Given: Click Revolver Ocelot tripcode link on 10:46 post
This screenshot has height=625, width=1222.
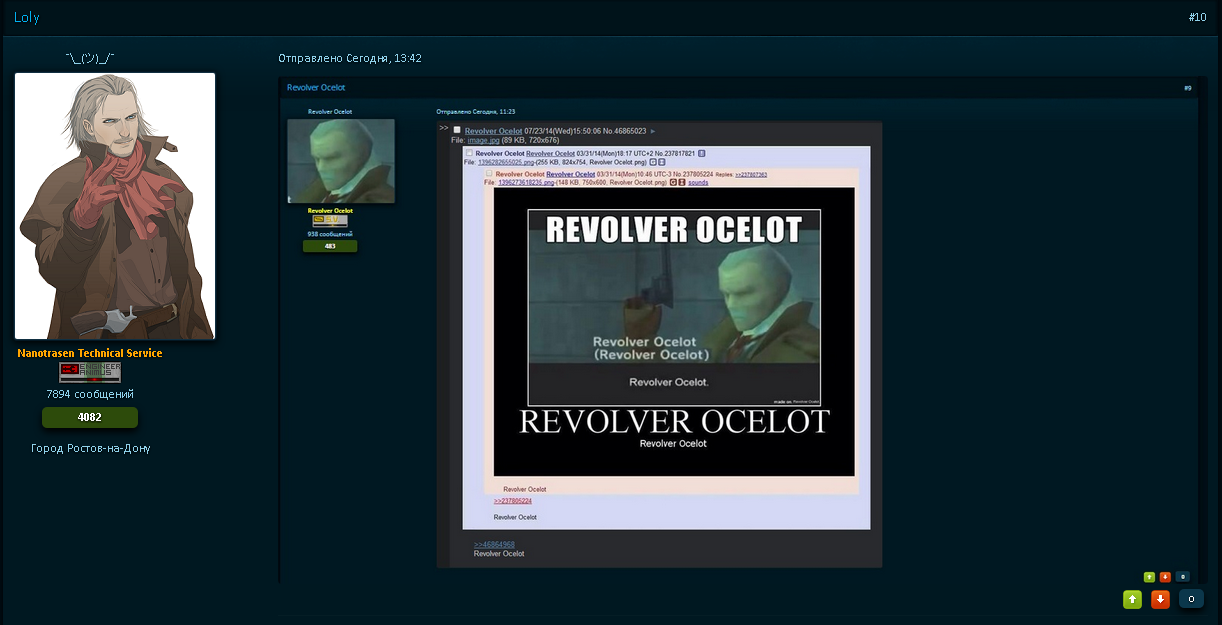Looking at the screenshot, I should pos(570,174).
